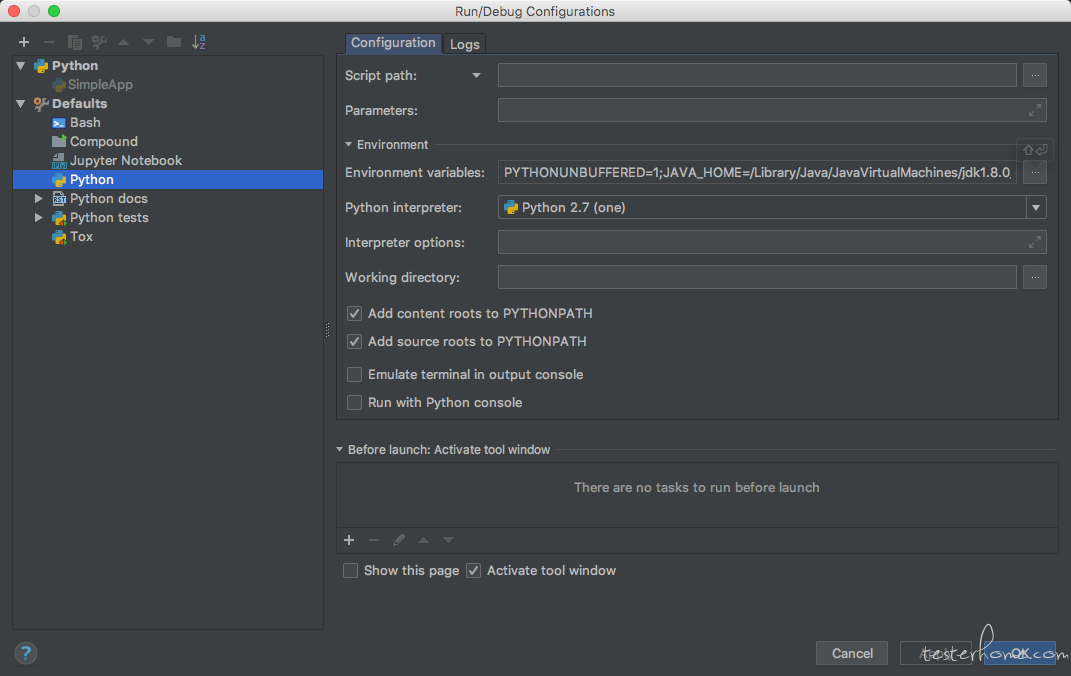This screenshot has width=1071, height=676.
Task: Remove before launch task minus icon
Action: pos(374,540)
